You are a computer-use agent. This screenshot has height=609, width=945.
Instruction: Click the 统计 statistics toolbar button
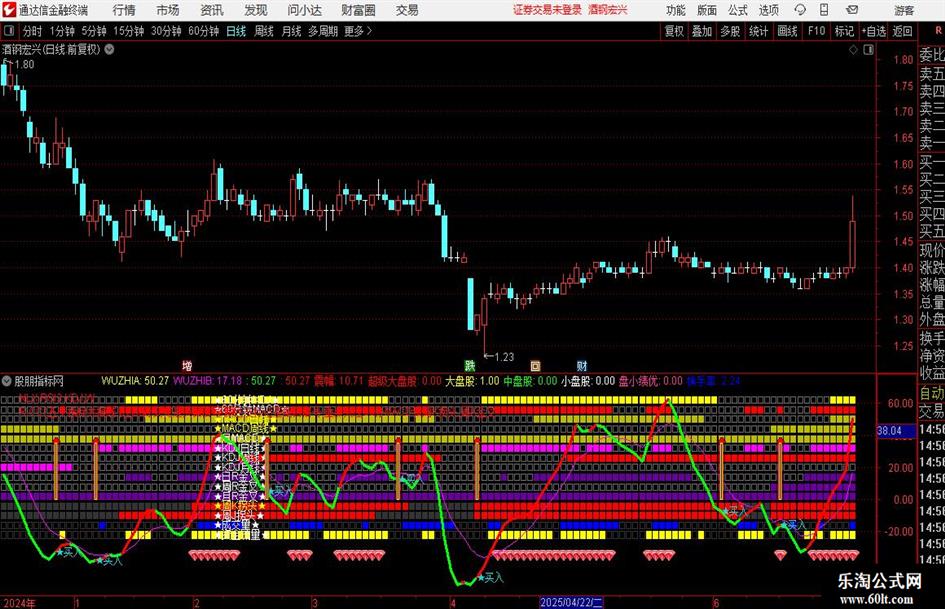(758, 31)
